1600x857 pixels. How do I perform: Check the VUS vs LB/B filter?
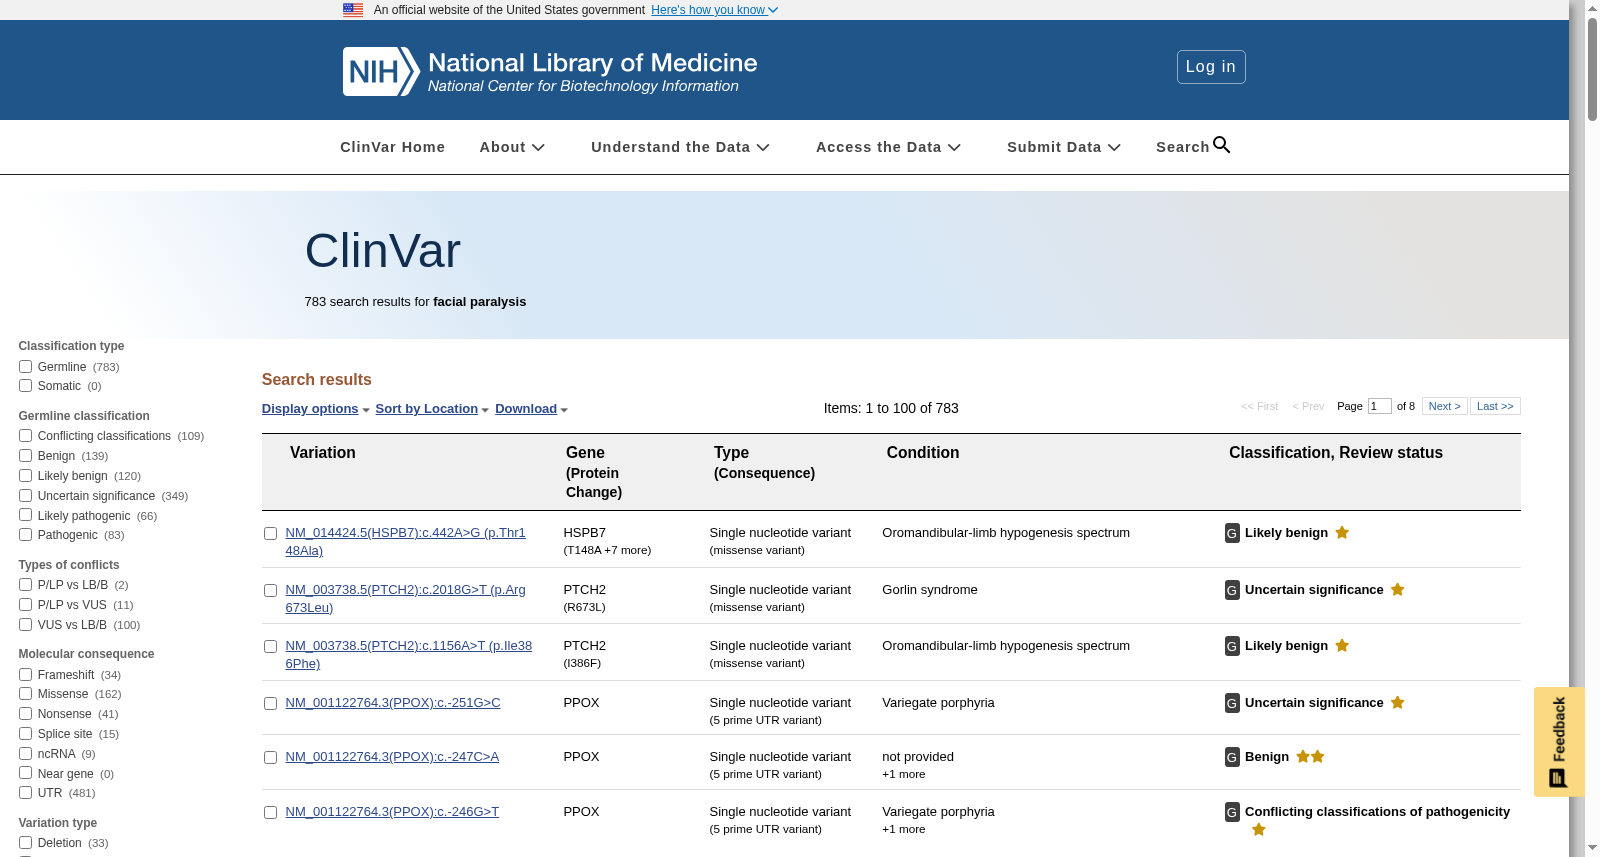(x=25, y=625)
